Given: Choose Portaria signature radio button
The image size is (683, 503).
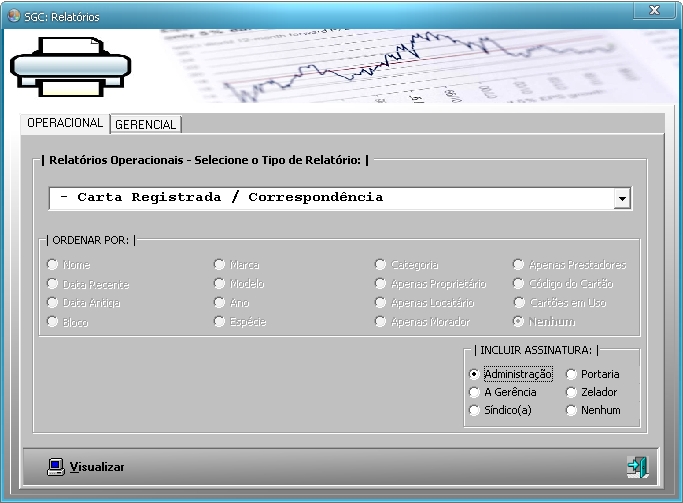Looking at the screenshot, I should click(572, 374).
